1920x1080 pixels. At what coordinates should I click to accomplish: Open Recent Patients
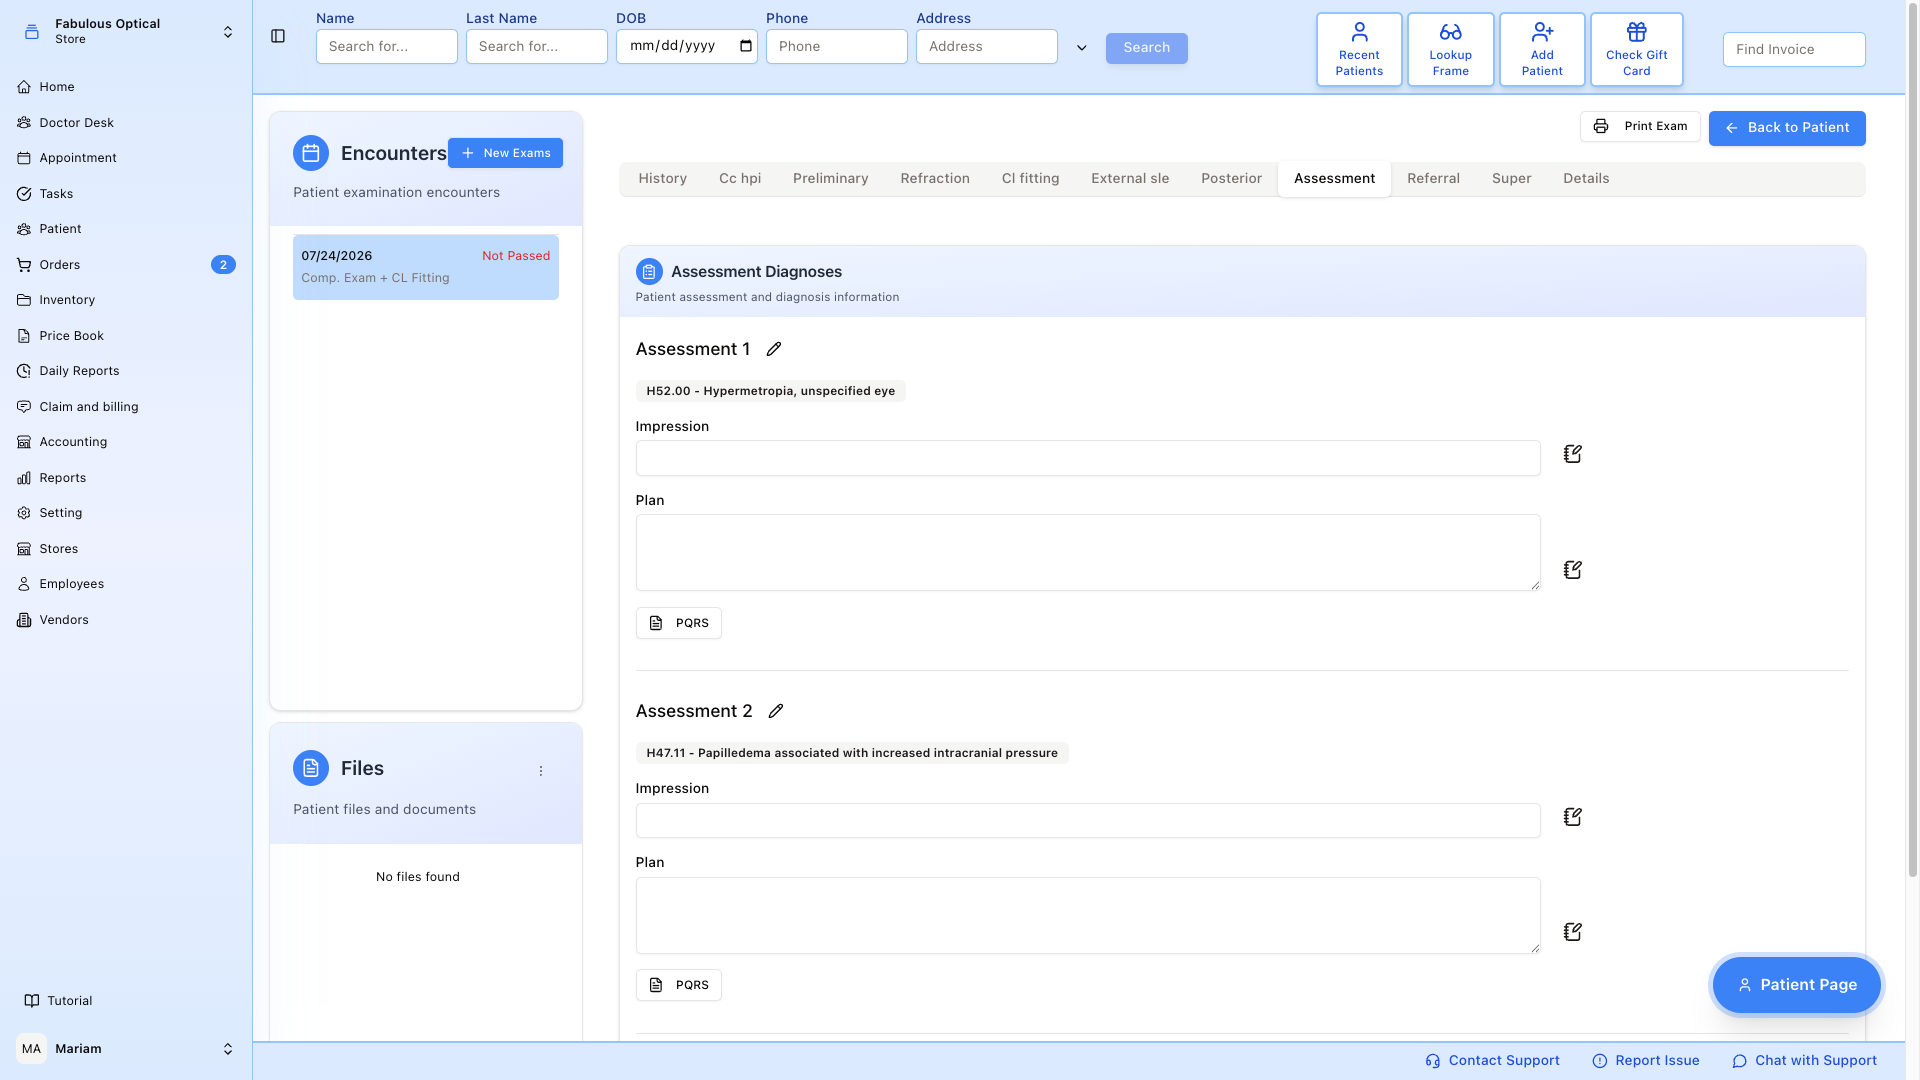(1359, 49)
